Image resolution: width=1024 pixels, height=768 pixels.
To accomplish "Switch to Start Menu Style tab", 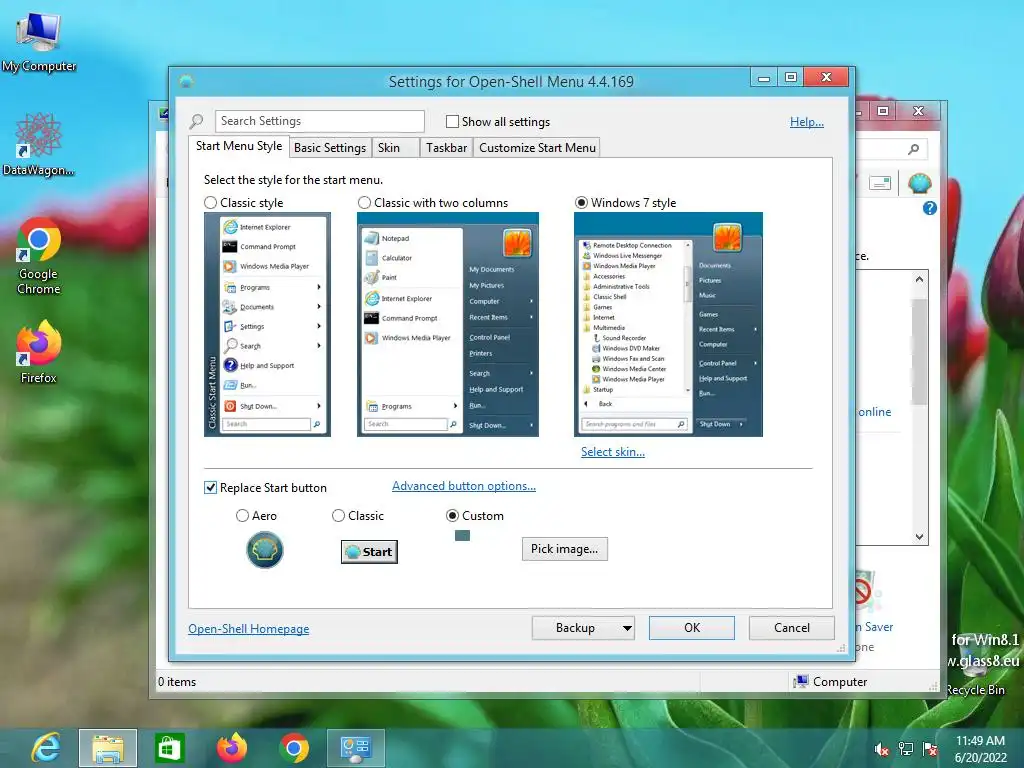I will click(239, 146).
